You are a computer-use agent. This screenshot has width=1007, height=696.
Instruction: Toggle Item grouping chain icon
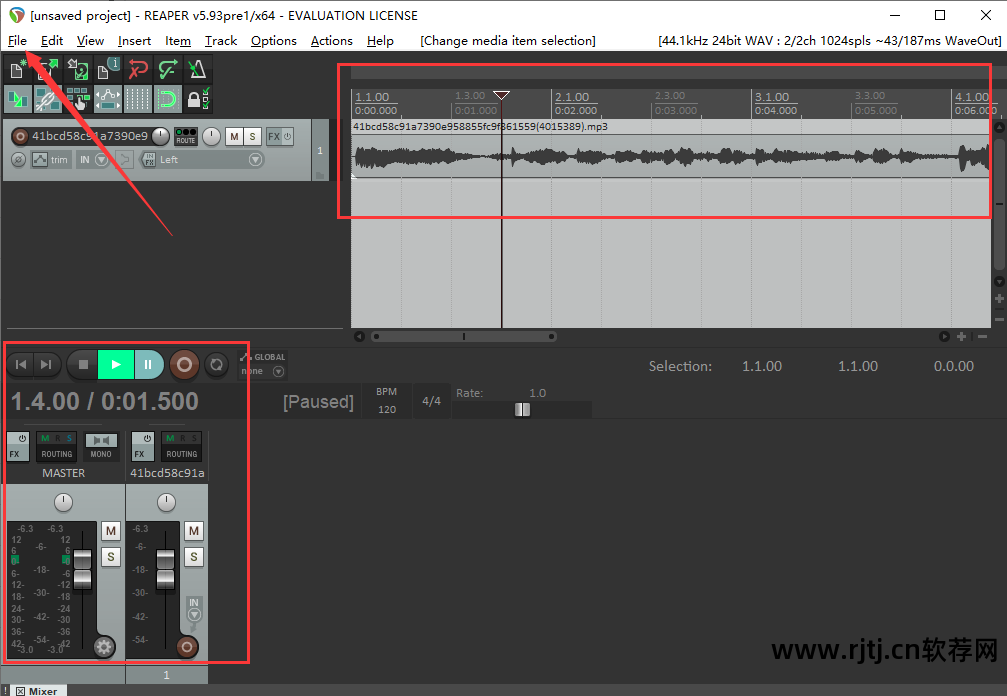pyautogui.click(x=48, y=99)
